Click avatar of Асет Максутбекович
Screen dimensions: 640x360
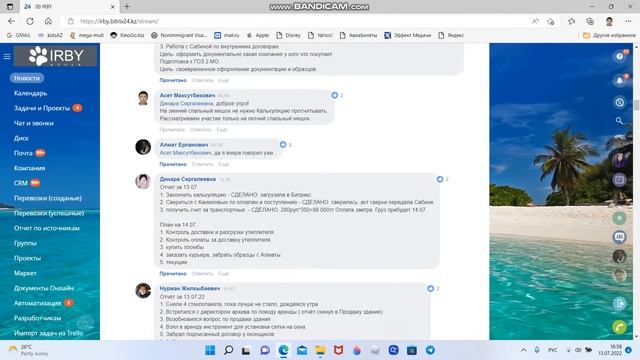pos(143,98)
